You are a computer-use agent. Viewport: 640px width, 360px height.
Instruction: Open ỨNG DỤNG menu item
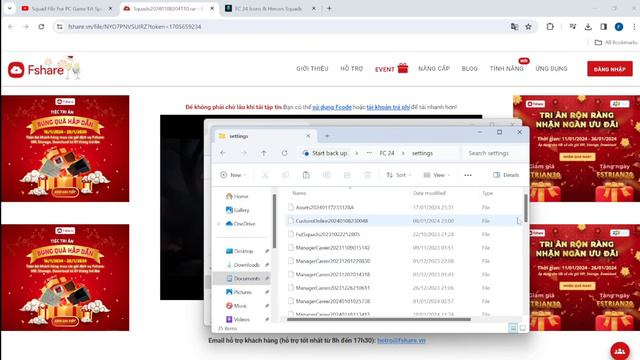[551, 69]
